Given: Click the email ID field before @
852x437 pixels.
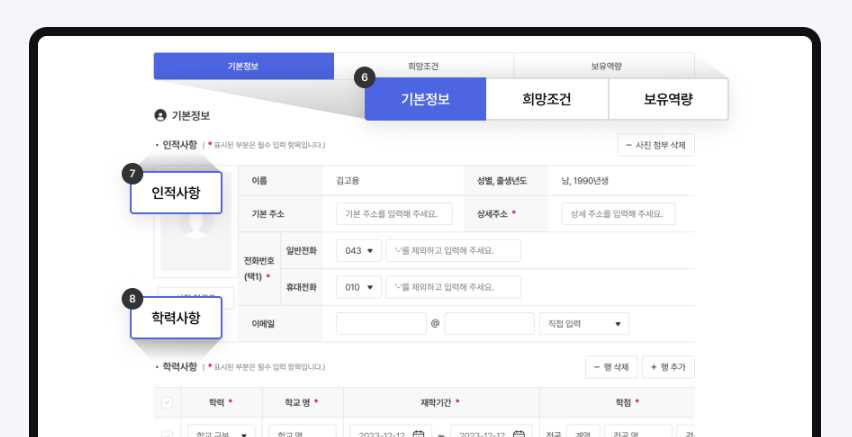Looking at the screenshot, I should (x=381, y=323).
